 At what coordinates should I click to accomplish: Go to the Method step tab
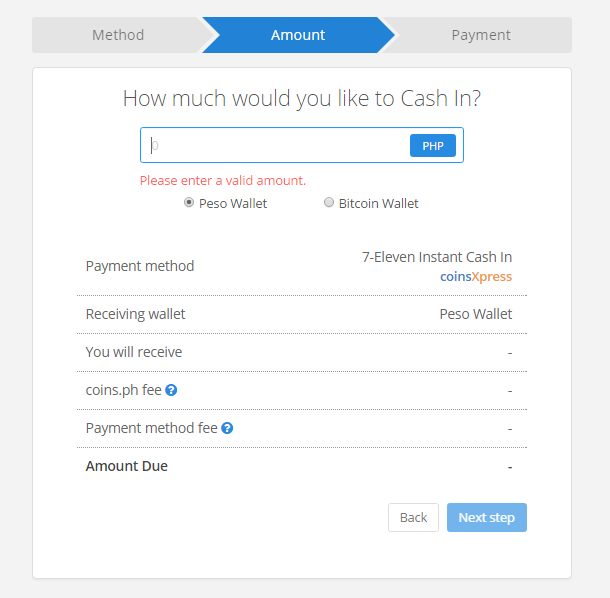[118, 35]
